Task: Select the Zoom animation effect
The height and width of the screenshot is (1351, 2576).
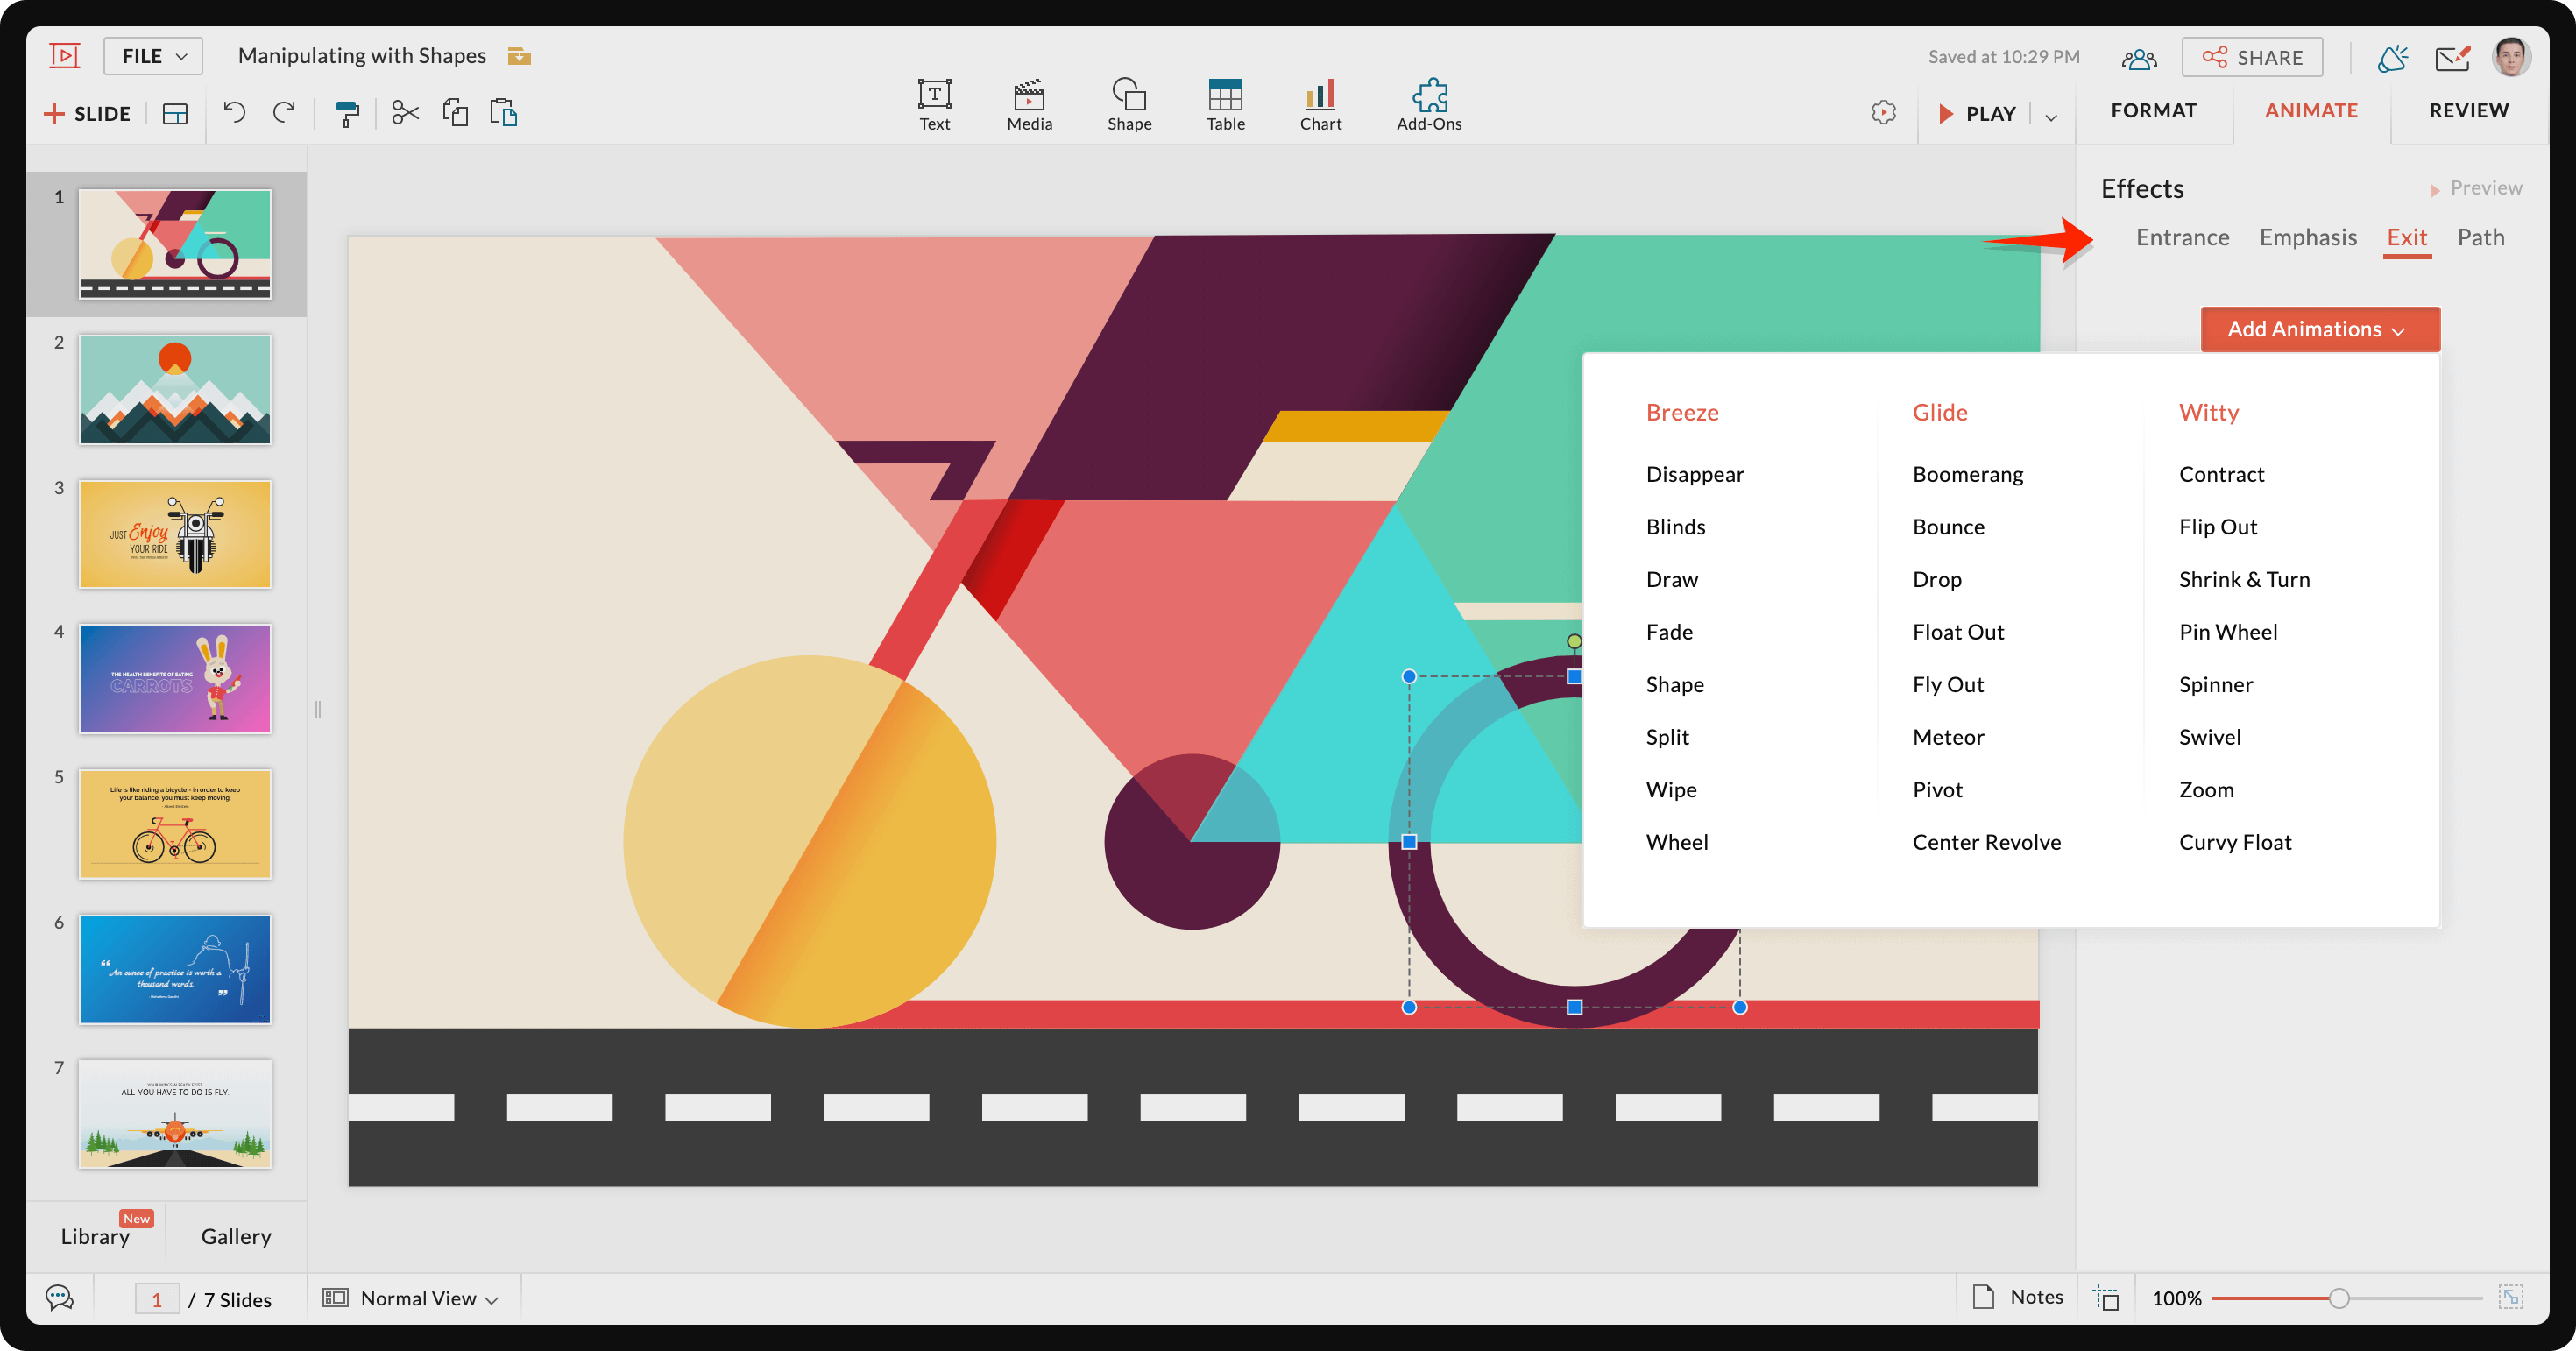Action: point(2208,787)
